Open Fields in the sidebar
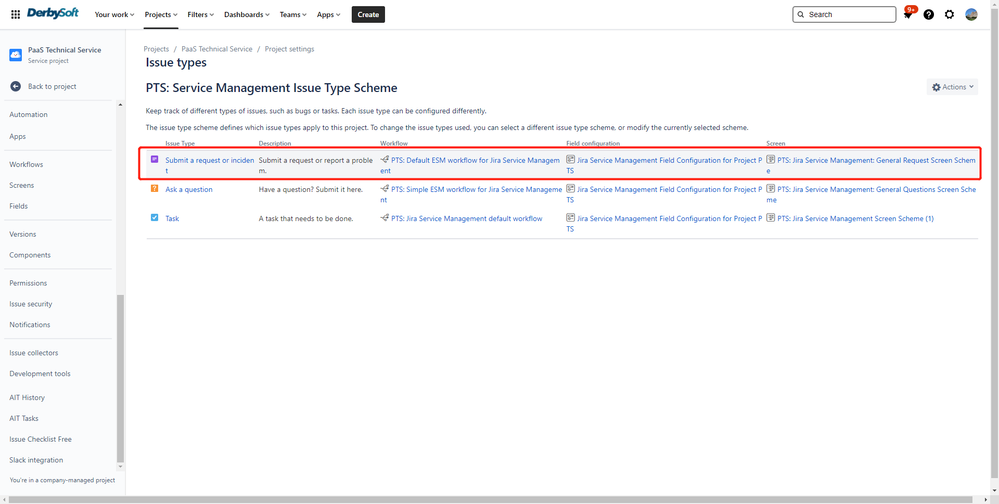The image size is (999, 504). pos(18,206)
